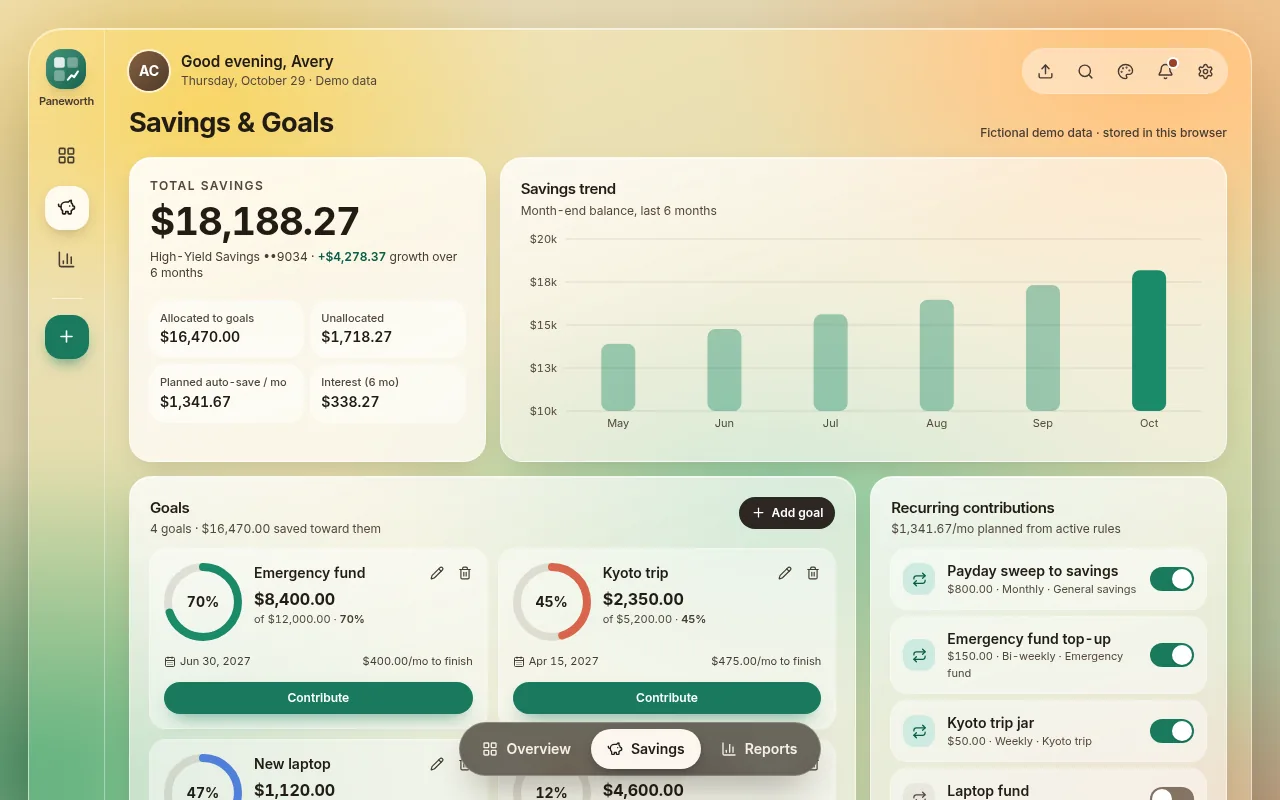Delete the Emergency fund goal trash icon
This screenshot has width=1280, height=800.
point(465,573)
